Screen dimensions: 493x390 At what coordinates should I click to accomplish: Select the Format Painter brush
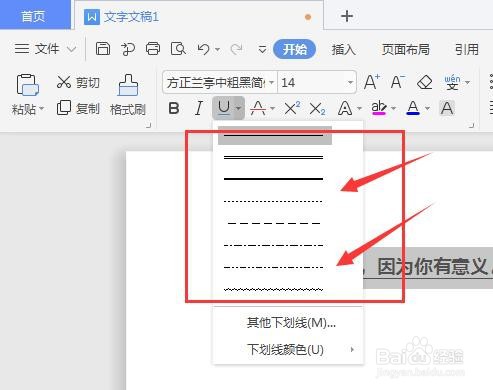tap(128, 95)
